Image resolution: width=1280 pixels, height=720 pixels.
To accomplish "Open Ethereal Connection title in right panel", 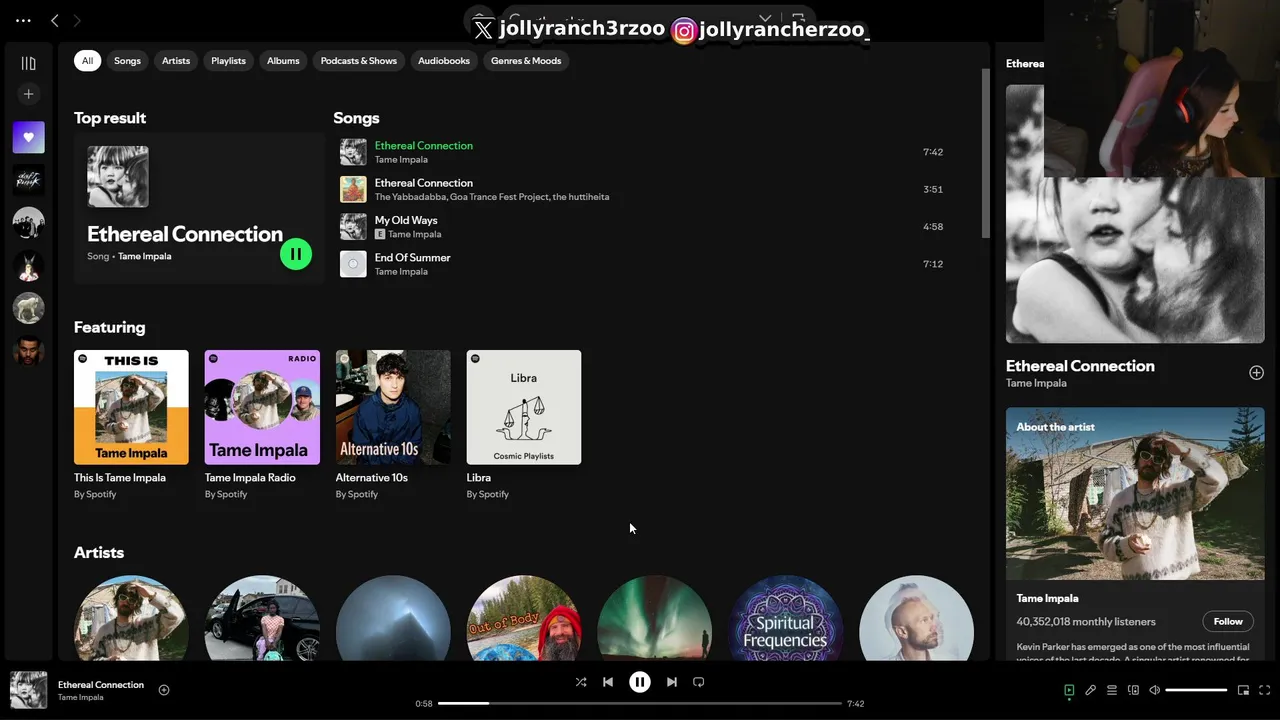I will (x=1080, y=366).
